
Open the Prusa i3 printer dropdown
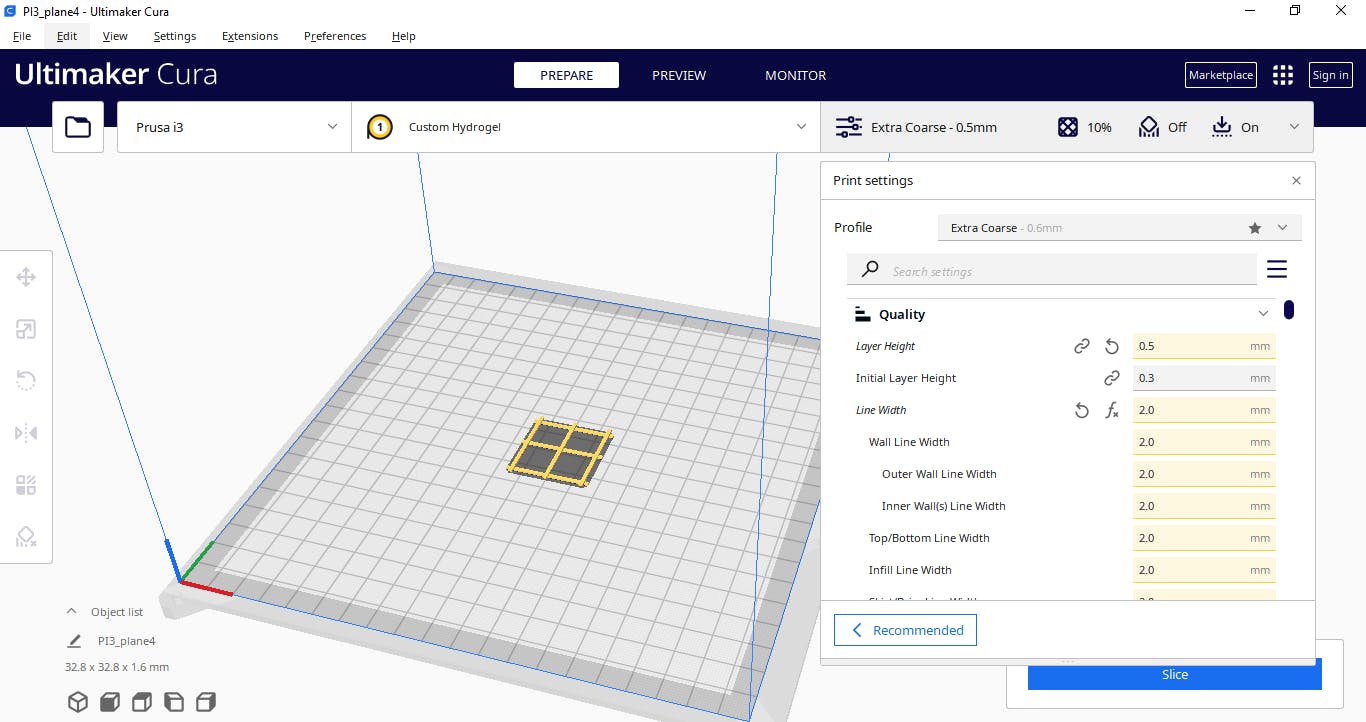click(x=234, y=127)
